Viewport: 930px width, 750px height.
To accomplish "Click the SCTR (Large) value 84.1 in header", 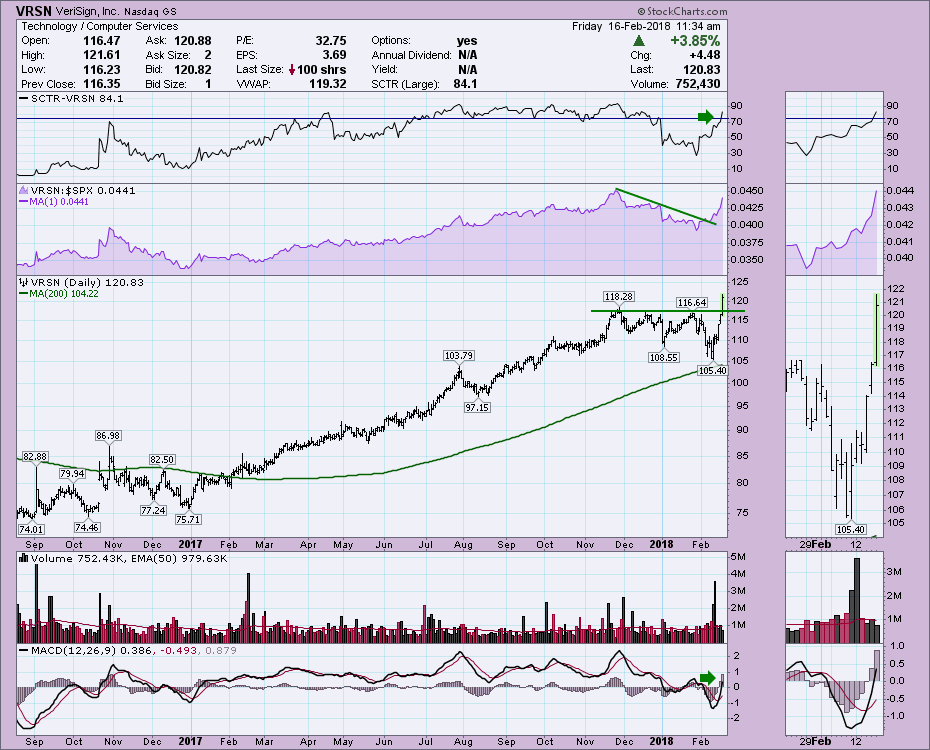I will tap(465, 84).
